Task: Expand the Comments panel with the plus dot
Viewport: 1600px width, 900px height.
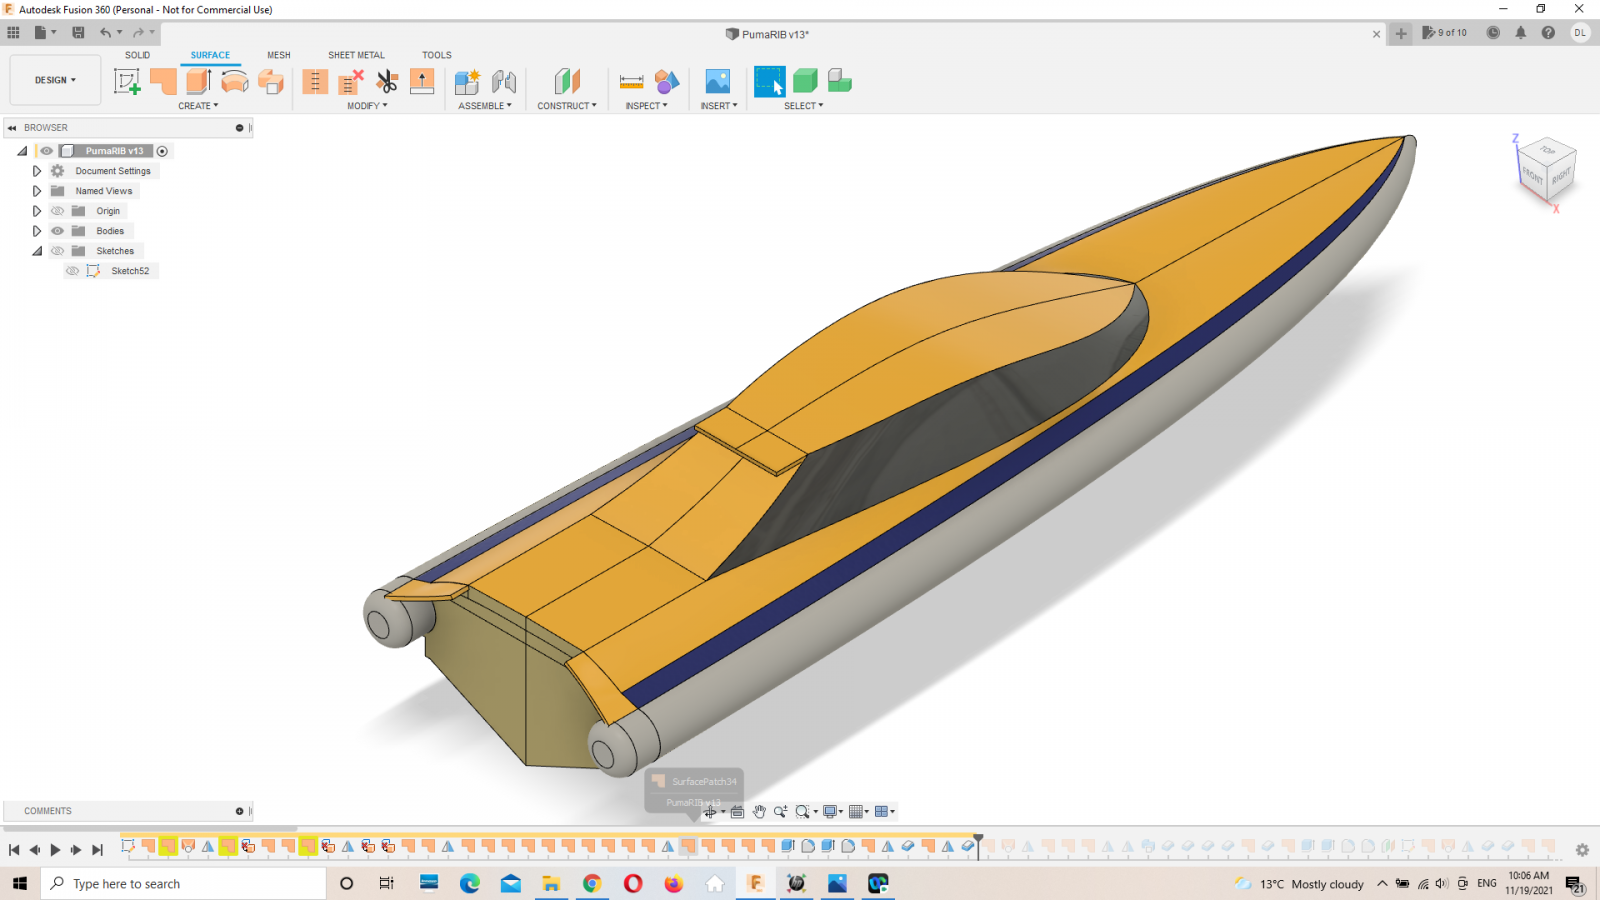Action: click(x=239, y=811)
